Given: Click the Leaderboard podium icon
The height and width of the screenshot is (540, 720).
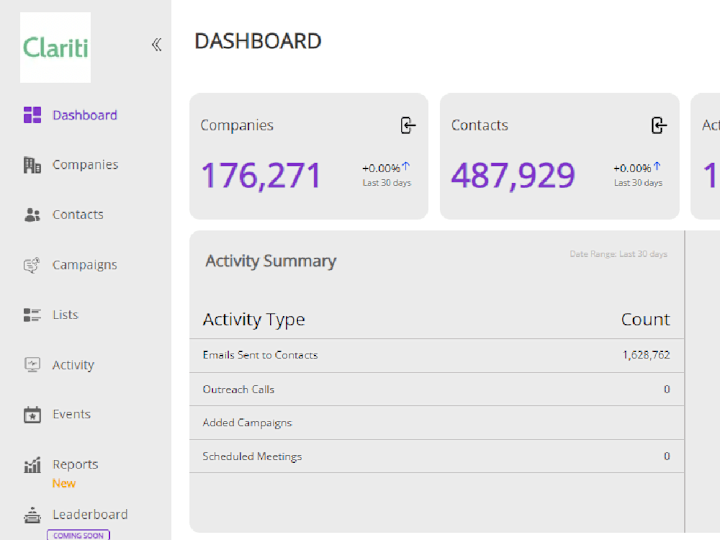Looking at the screenshot, I should click(x=32, y=515).
